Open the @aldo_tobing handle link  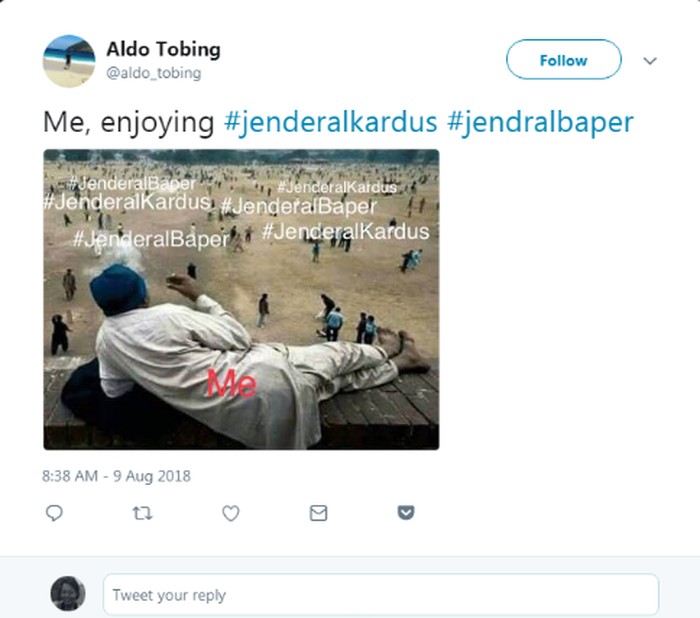154,73
